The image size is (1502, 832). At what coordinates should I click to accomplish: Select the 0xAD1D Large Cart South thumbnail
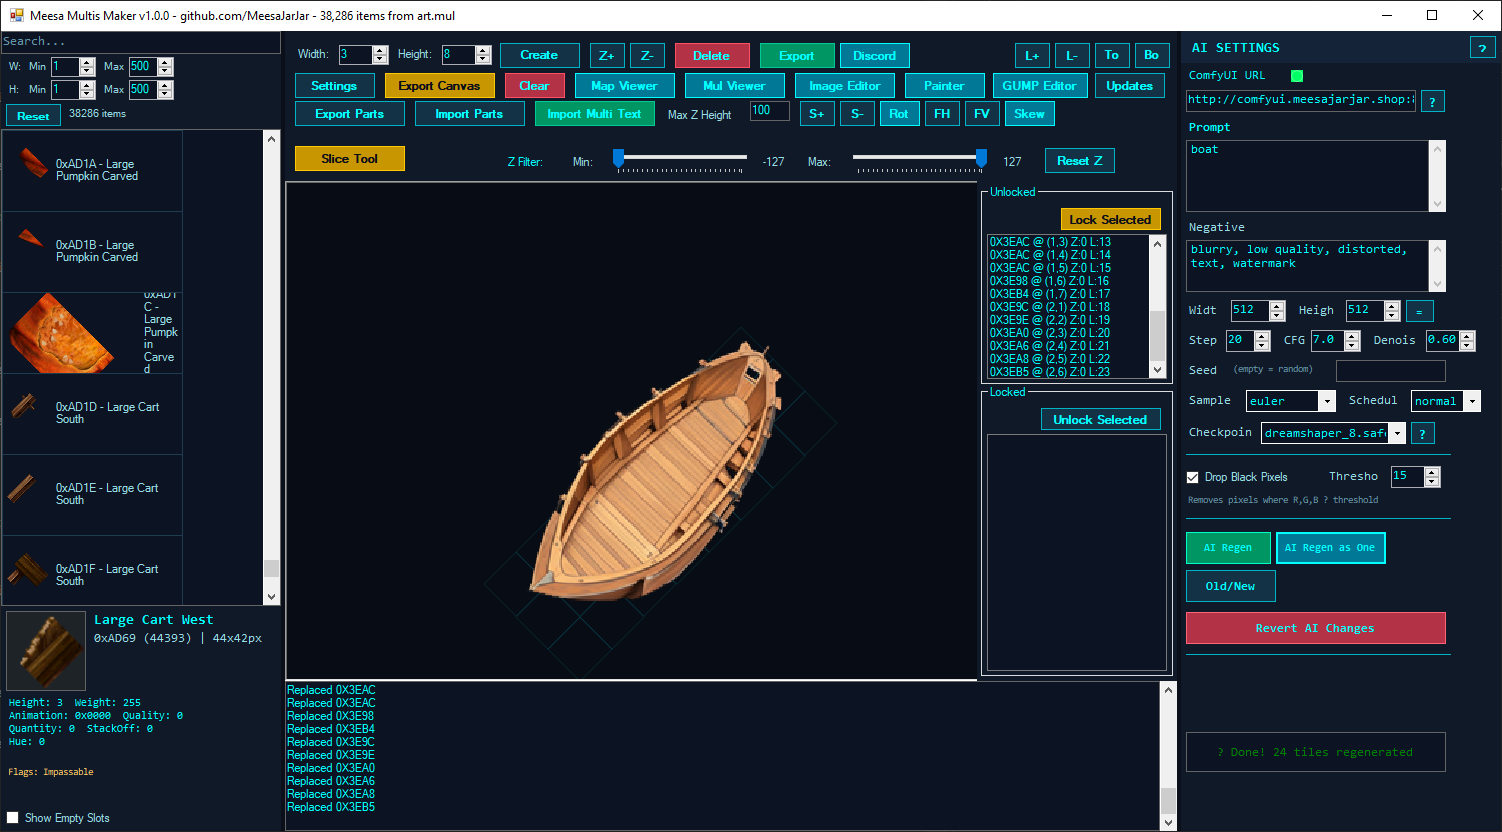coord(25,406)
